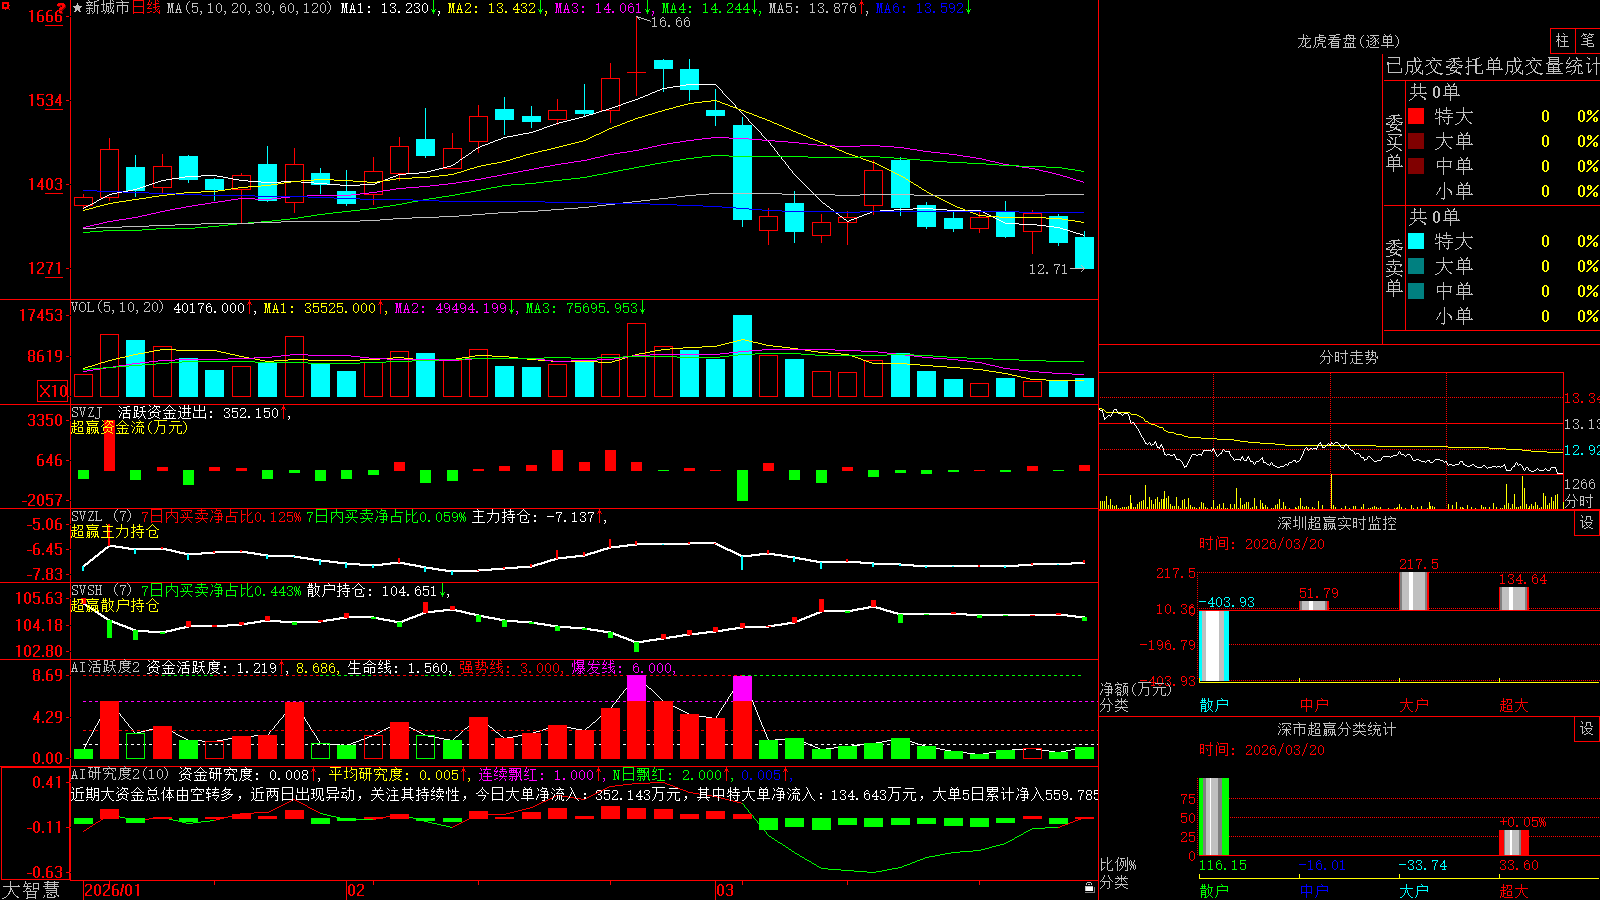
Task: Click the 新城市 stock name
Action: [x=107, y=8]
